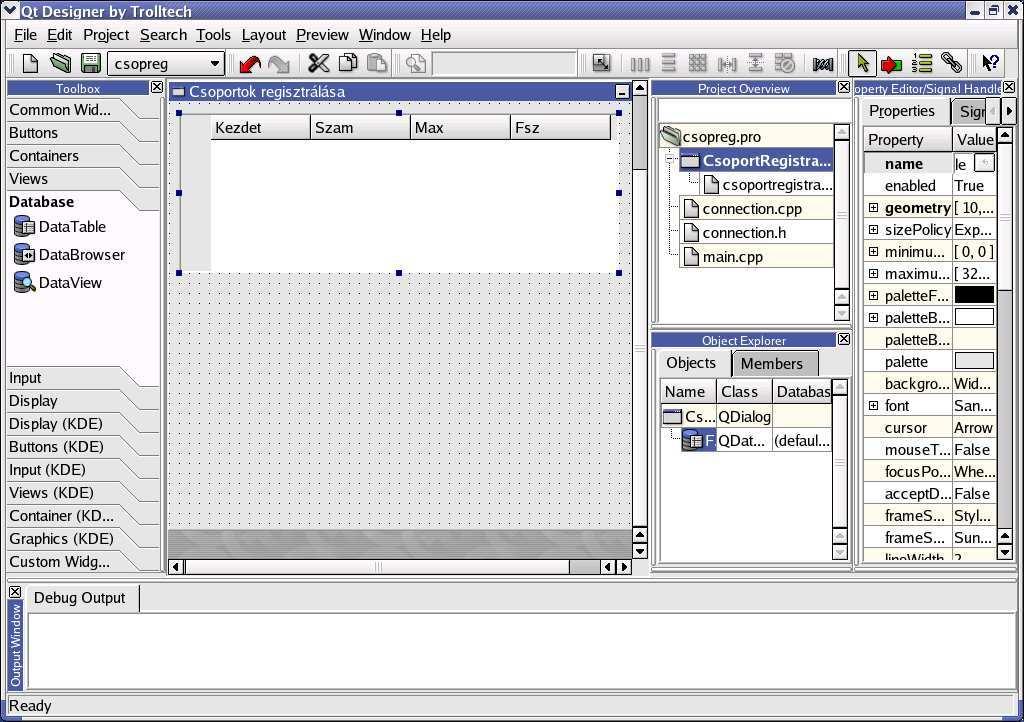The image size is (1024, 722).
Task: Click the grey palette value swatch
Action: click(974, 360)
